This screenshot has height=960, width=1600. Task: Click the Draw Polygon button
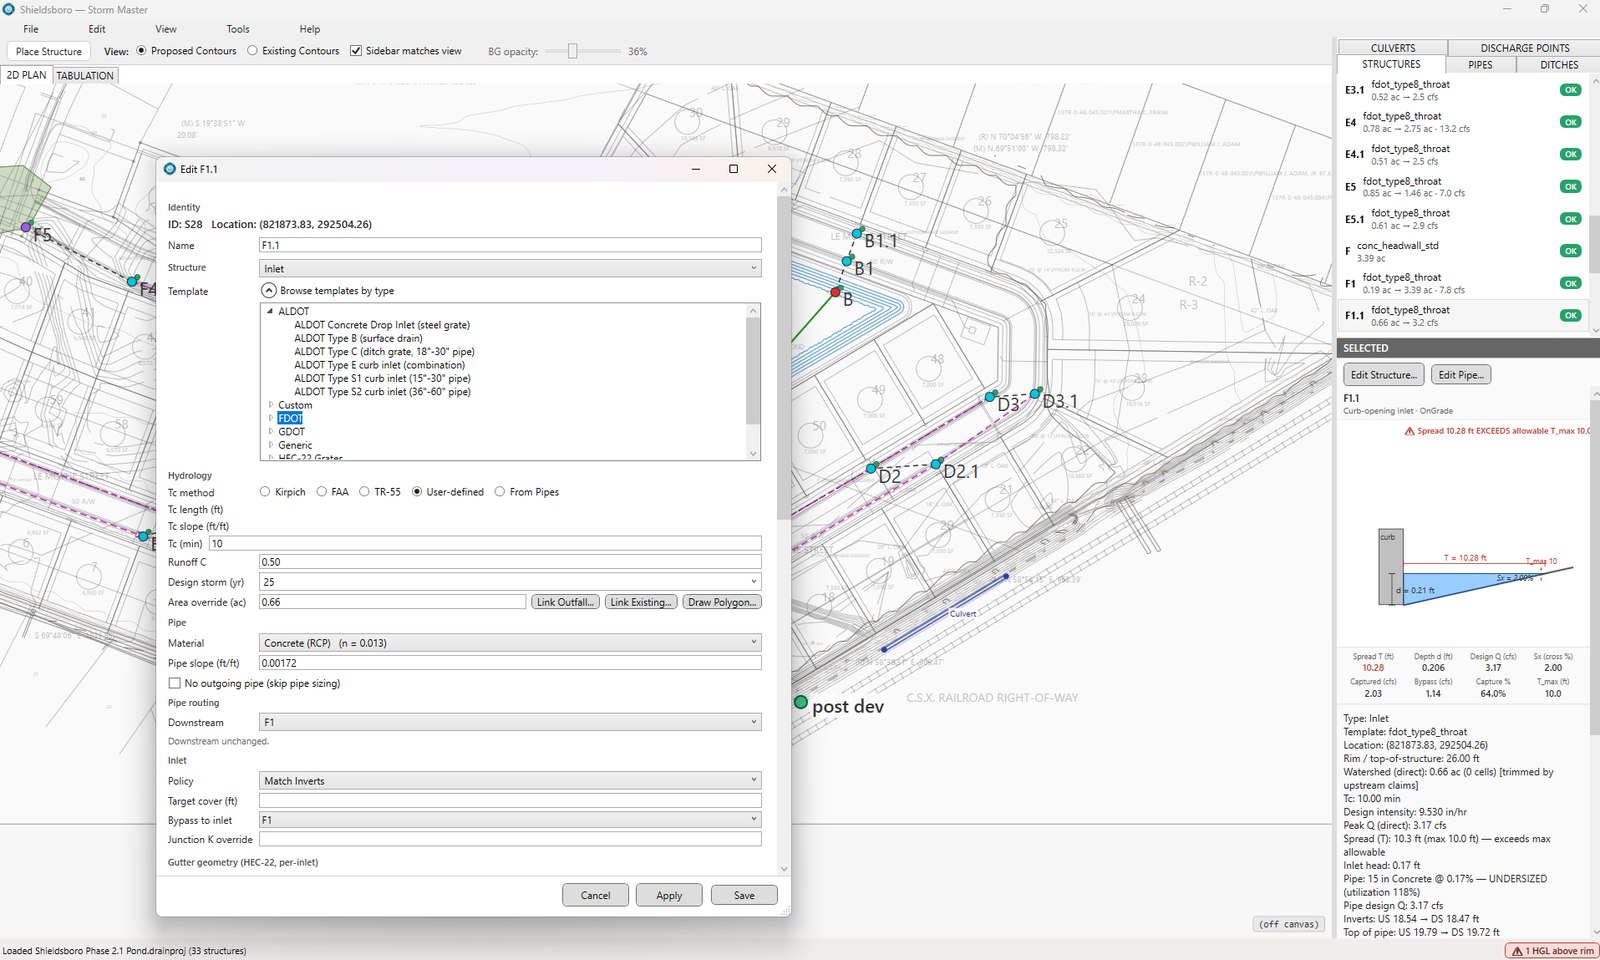tap(722, 602)
